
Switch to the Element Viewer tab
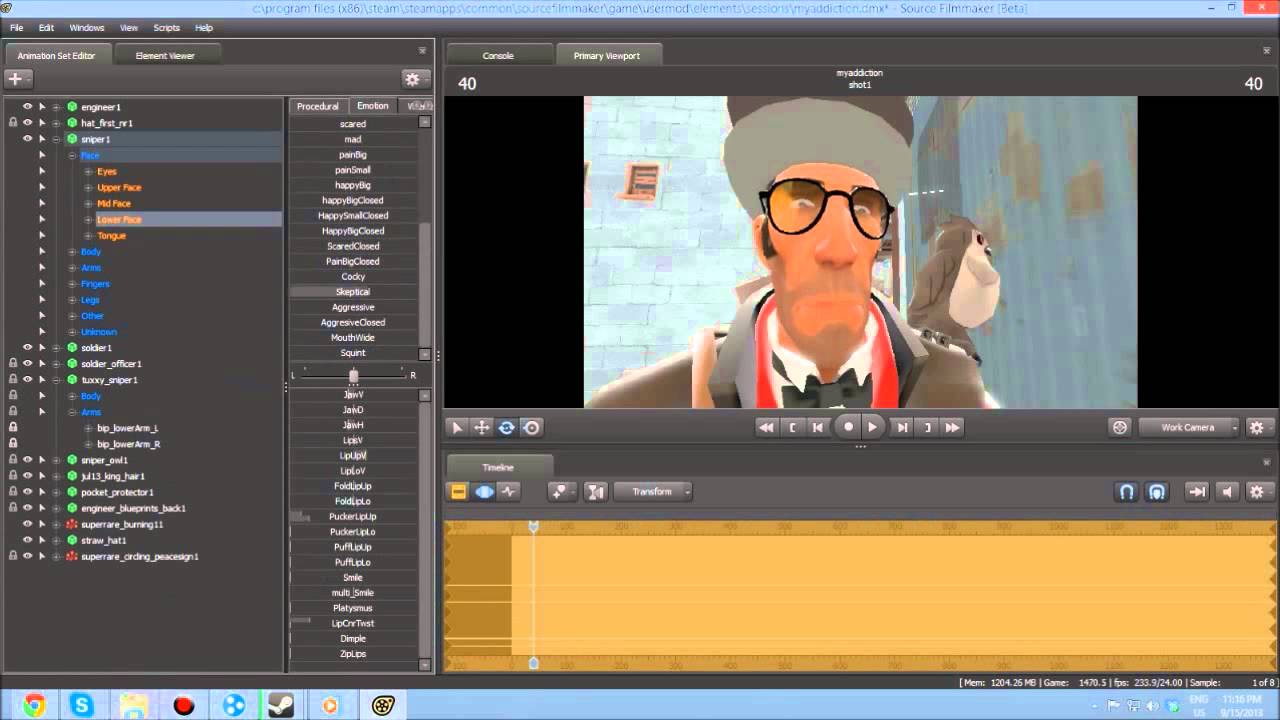point(165,56)
